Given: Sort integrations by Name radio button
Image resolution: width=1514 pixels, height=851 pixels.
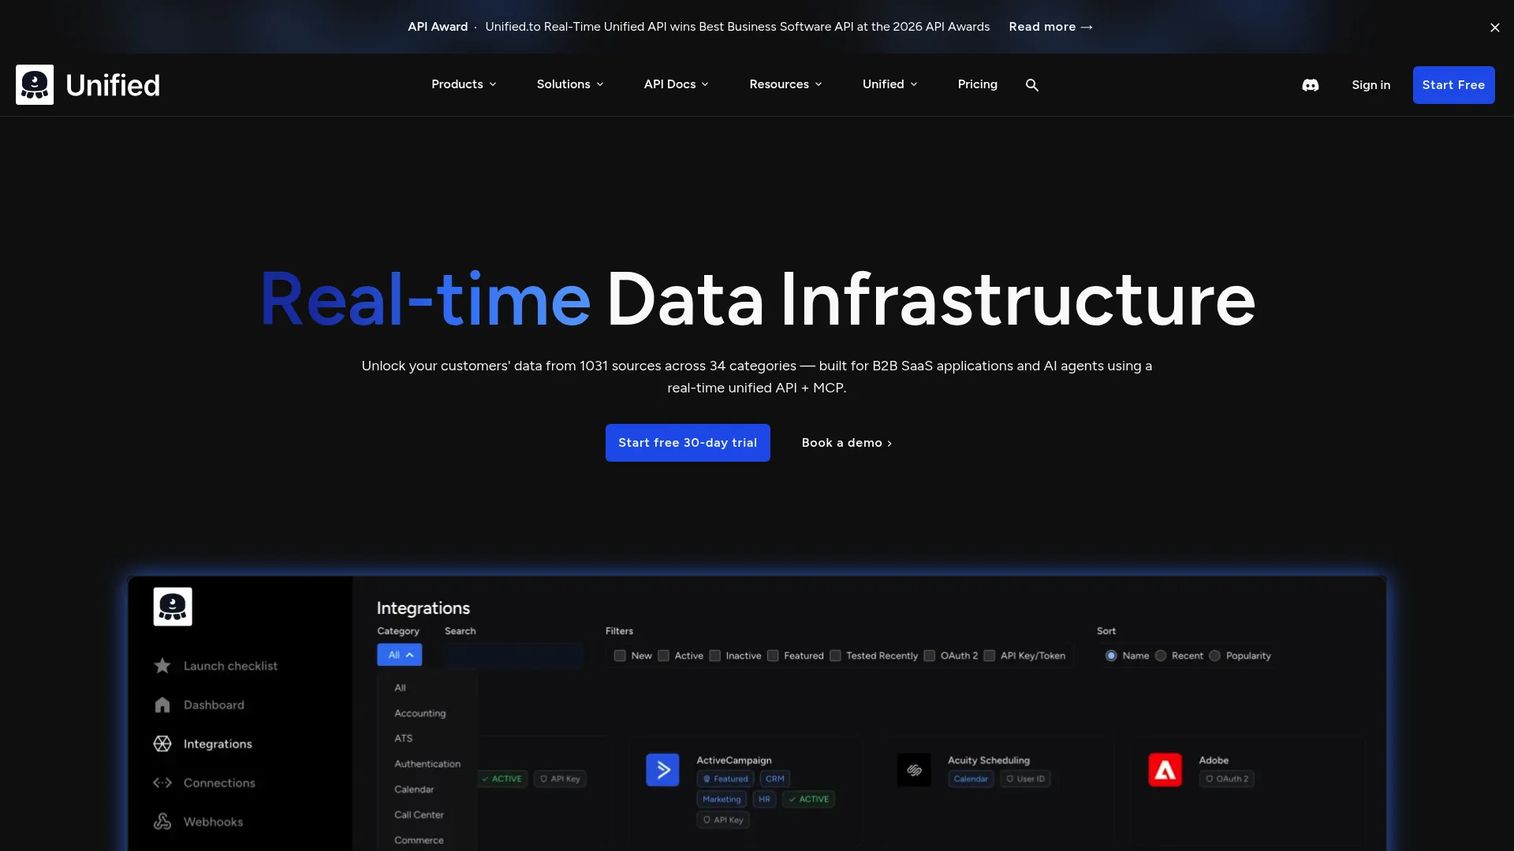Looking at the screenshot, I should tap(1111, 656).
